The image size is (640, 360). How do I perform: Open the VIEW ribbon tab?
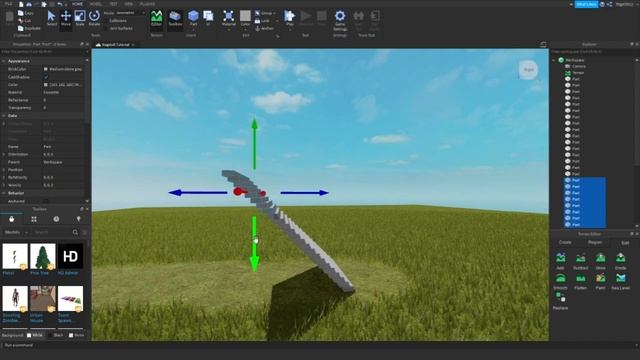coord(129,4)
